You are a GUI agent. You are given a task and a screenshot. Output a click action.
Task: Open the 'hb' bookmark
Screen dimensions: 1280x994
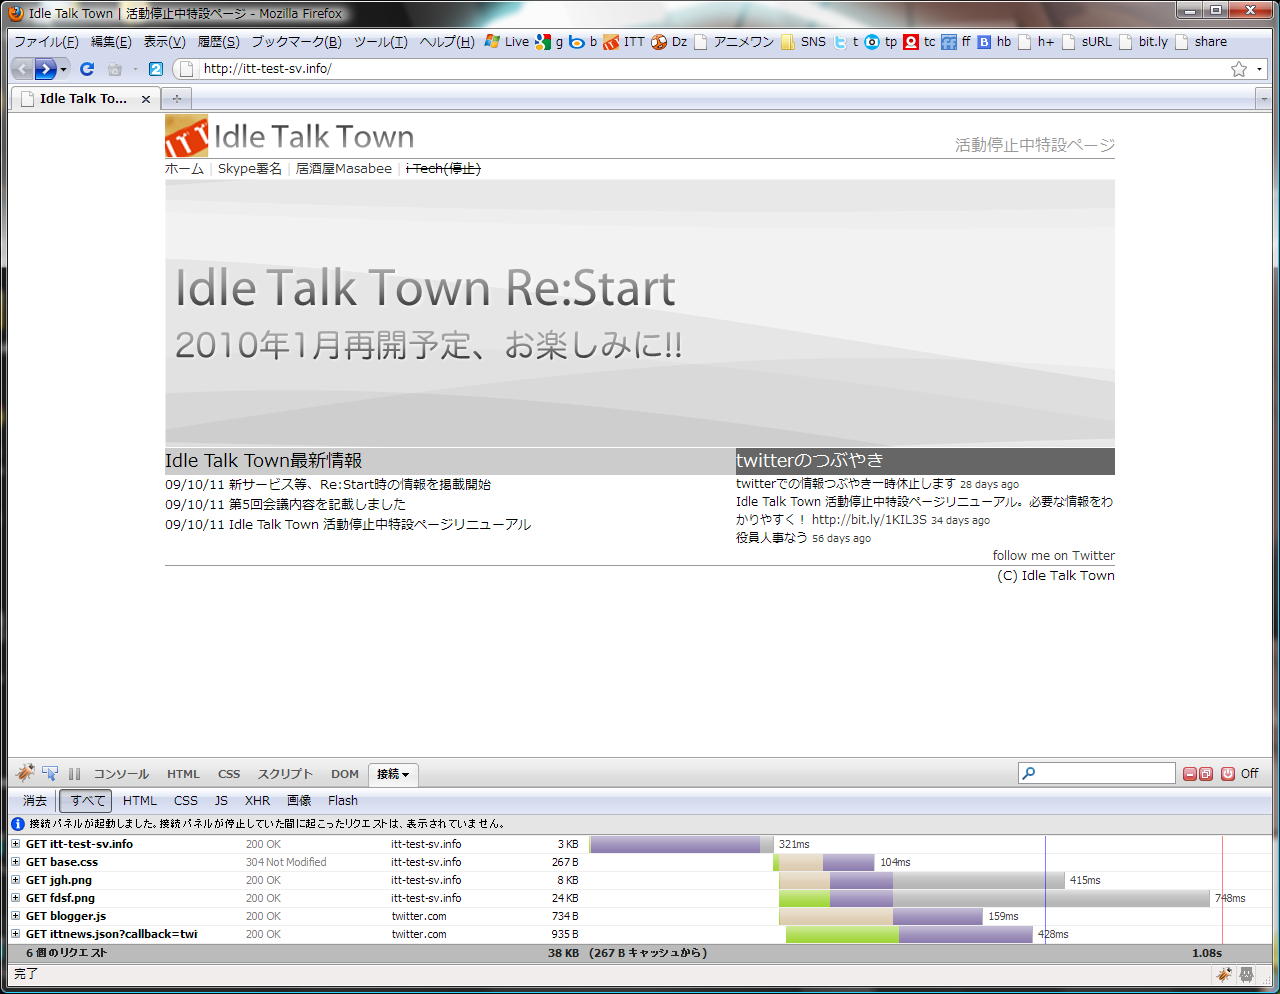(995, 42)
